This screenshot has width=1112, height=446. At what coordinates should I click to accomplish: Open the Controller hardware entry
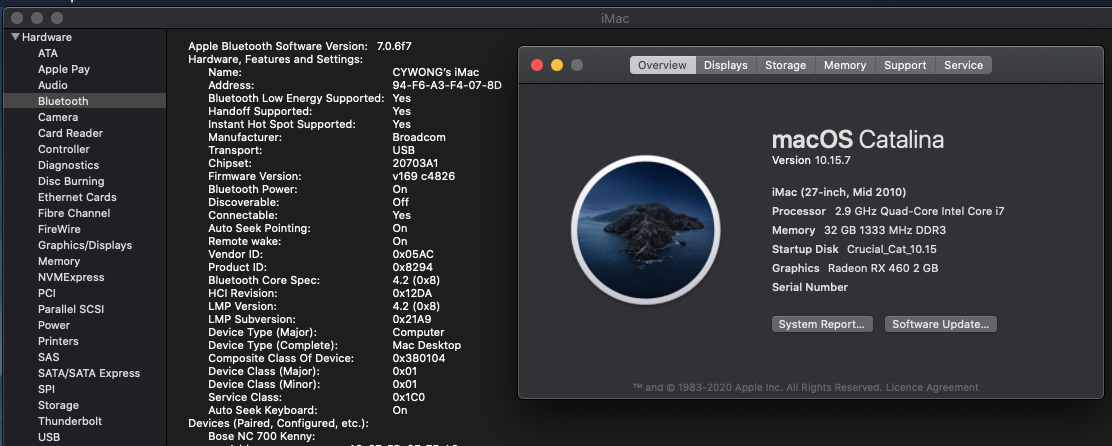click(64, 149)
